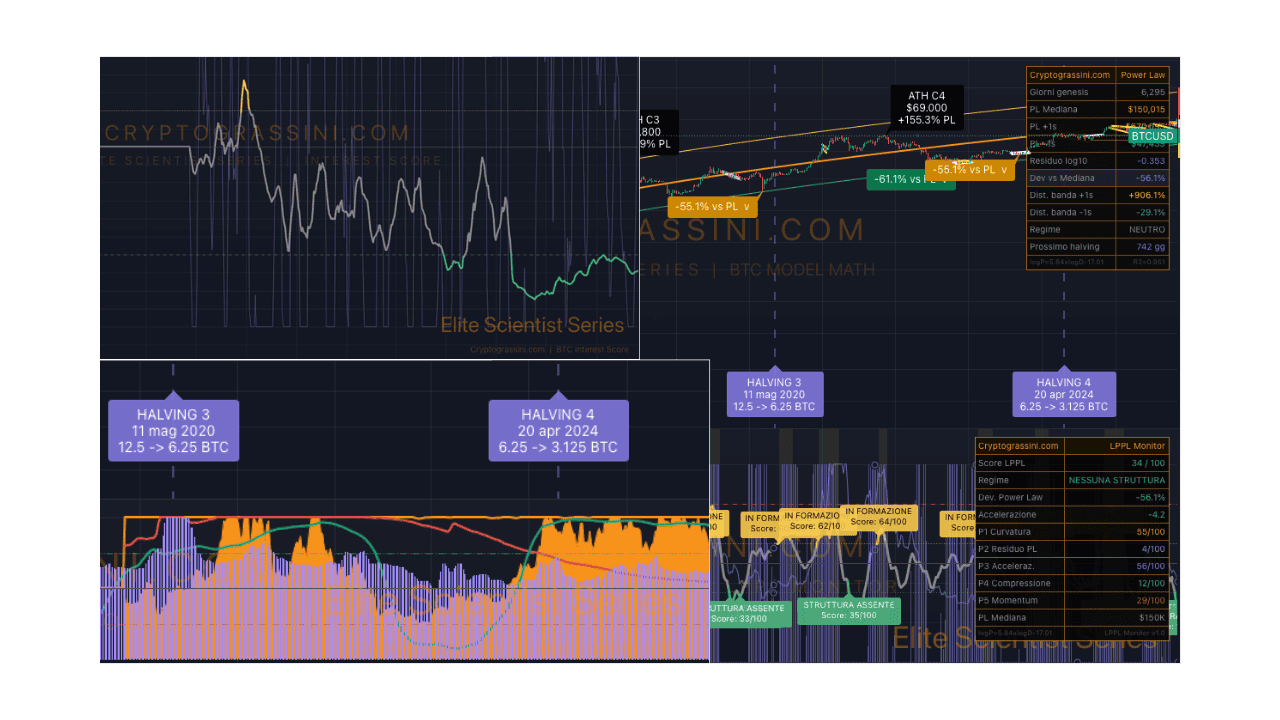Click the larger HALVING 3 callout box

click(x=173, y=431)
